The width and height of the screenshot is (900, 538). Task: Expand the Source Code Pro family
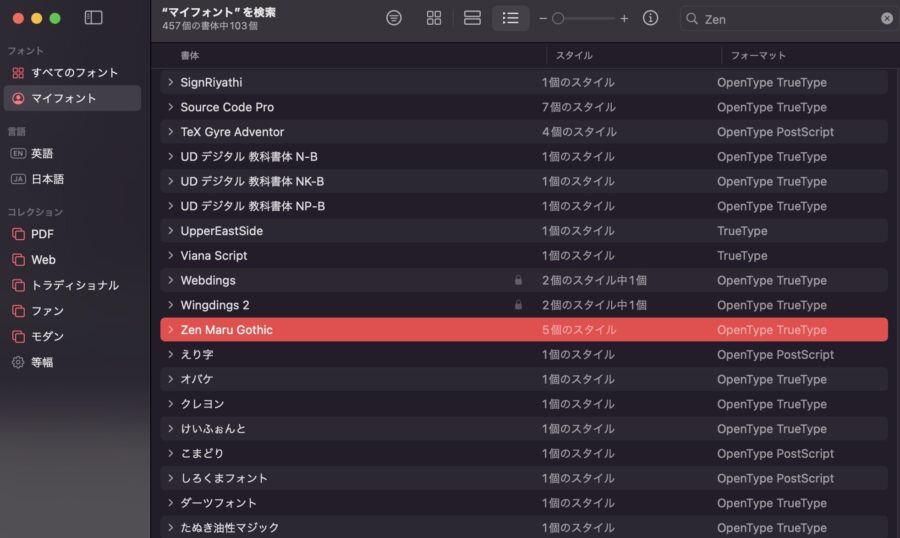click(x=170, y=107)
